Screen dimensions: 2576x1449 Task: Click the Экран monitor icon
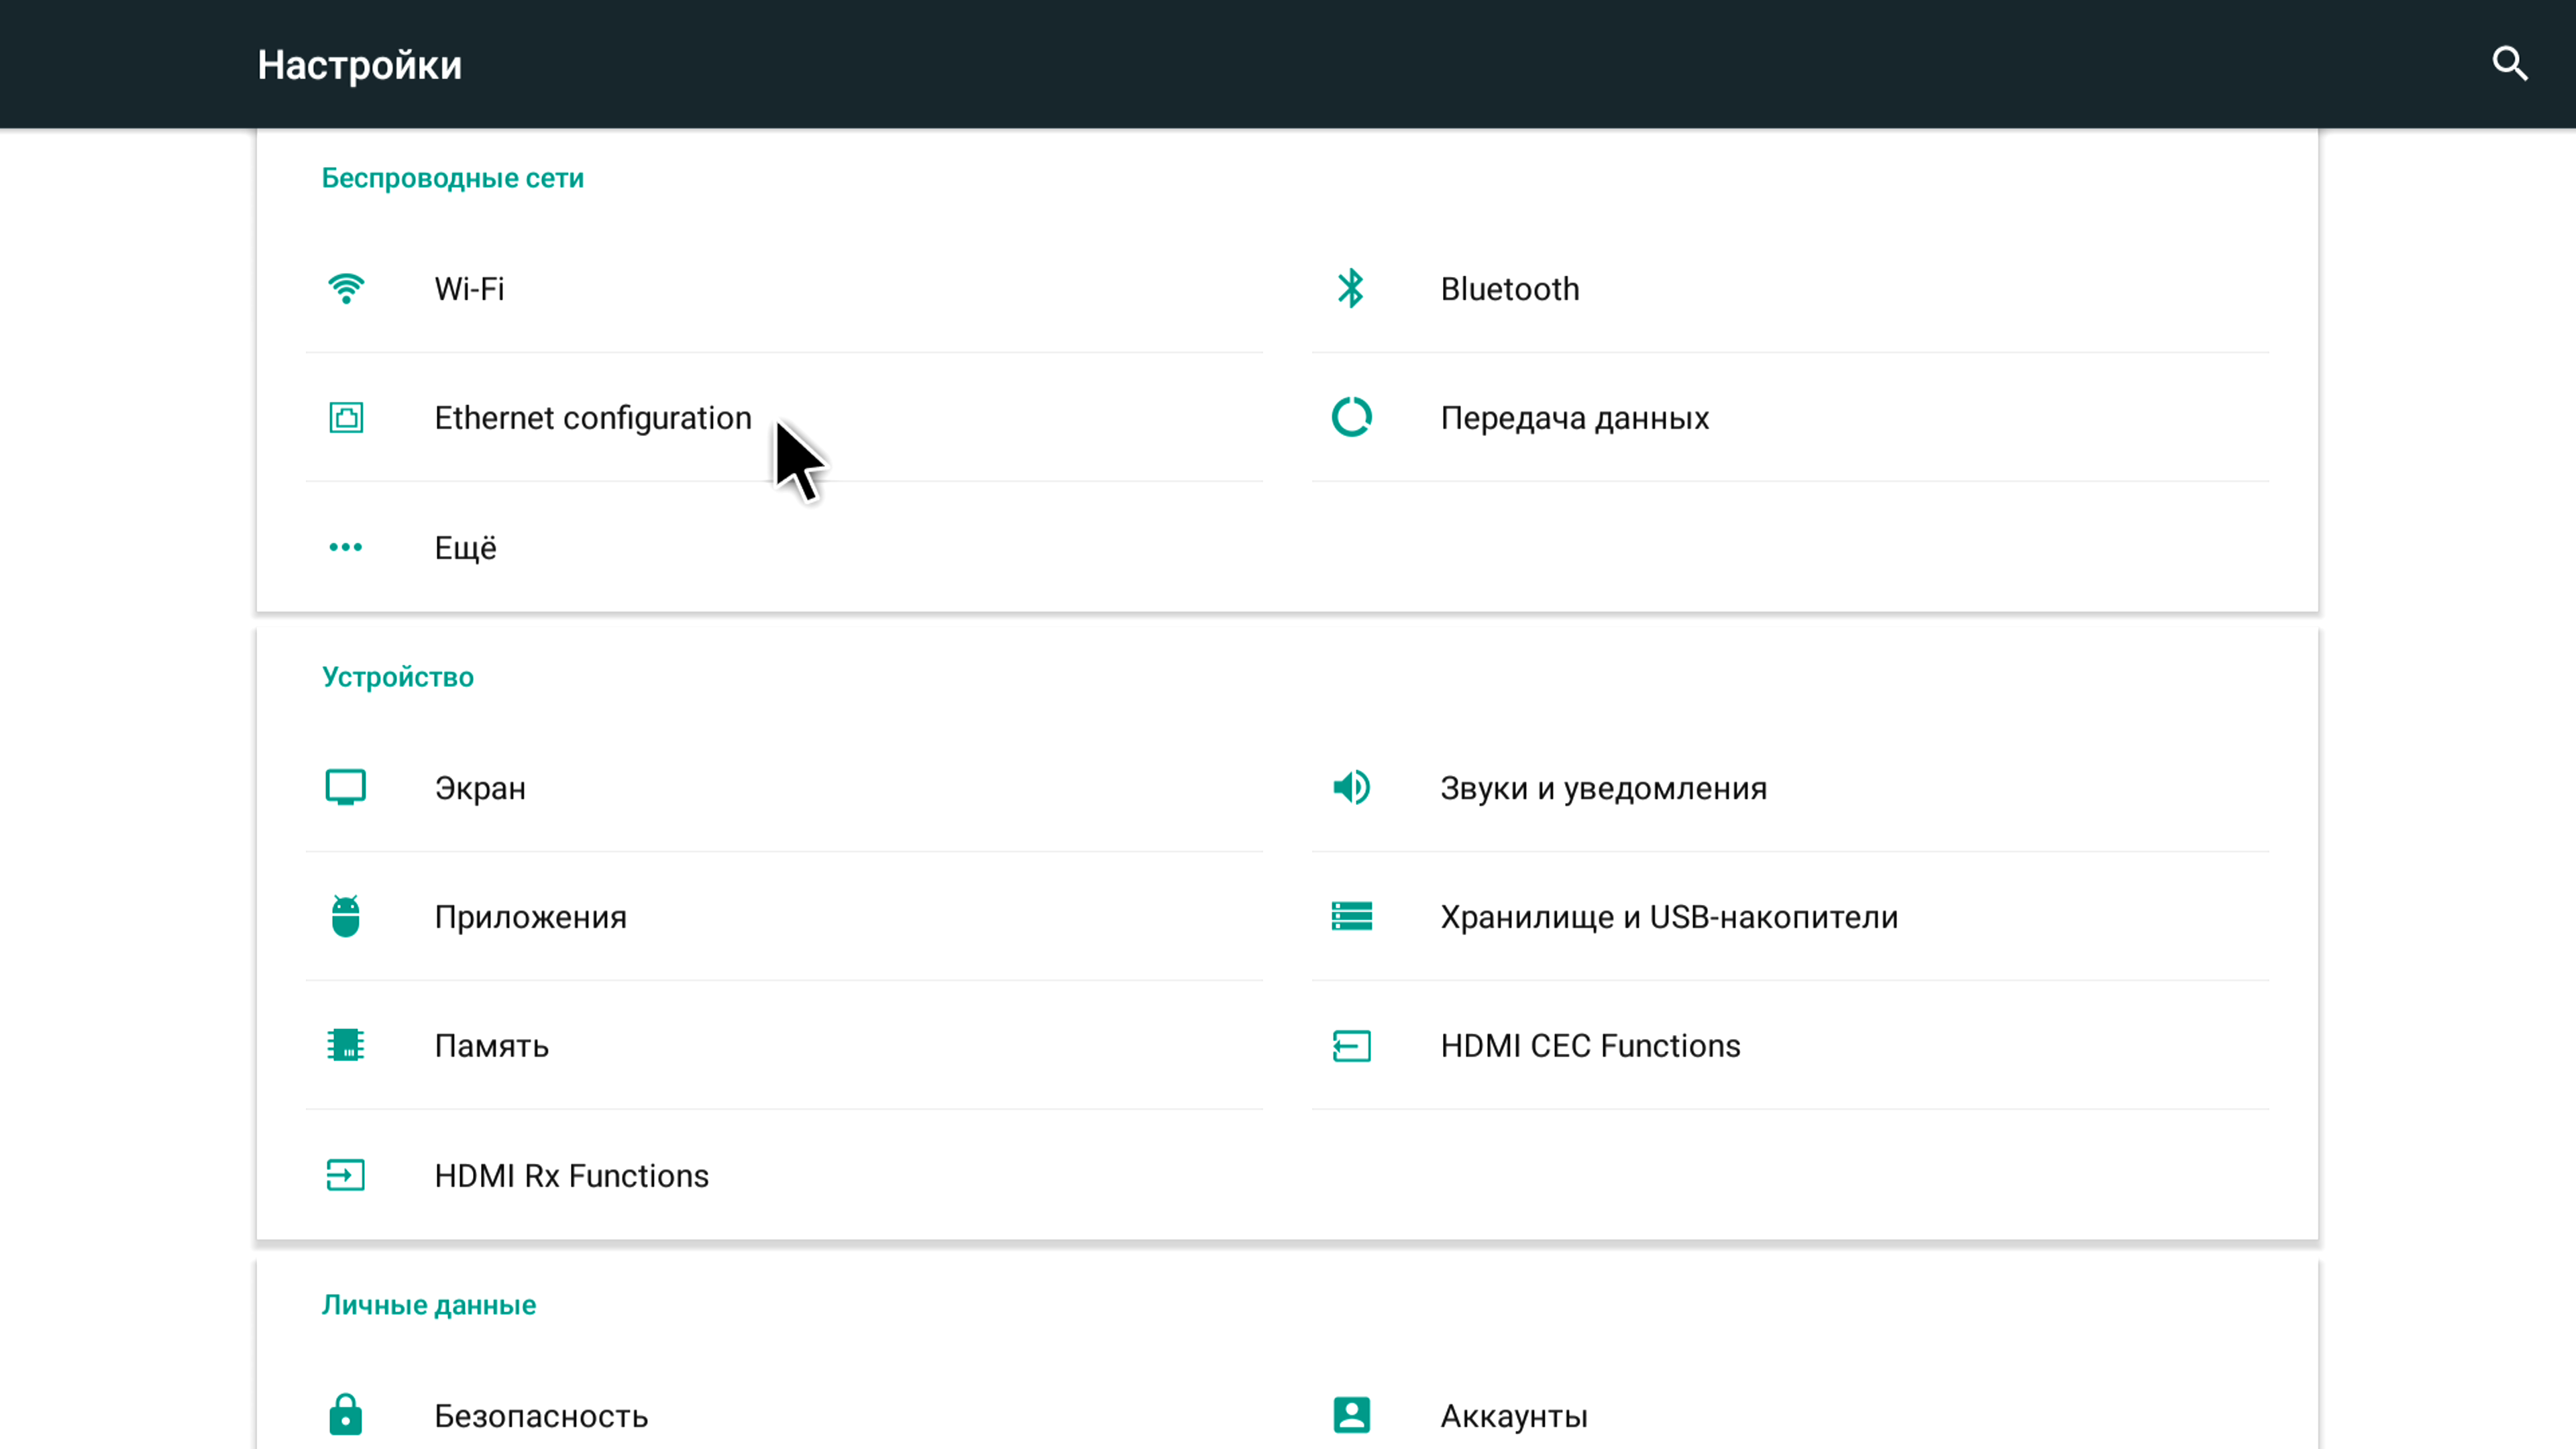coord(346,788)
